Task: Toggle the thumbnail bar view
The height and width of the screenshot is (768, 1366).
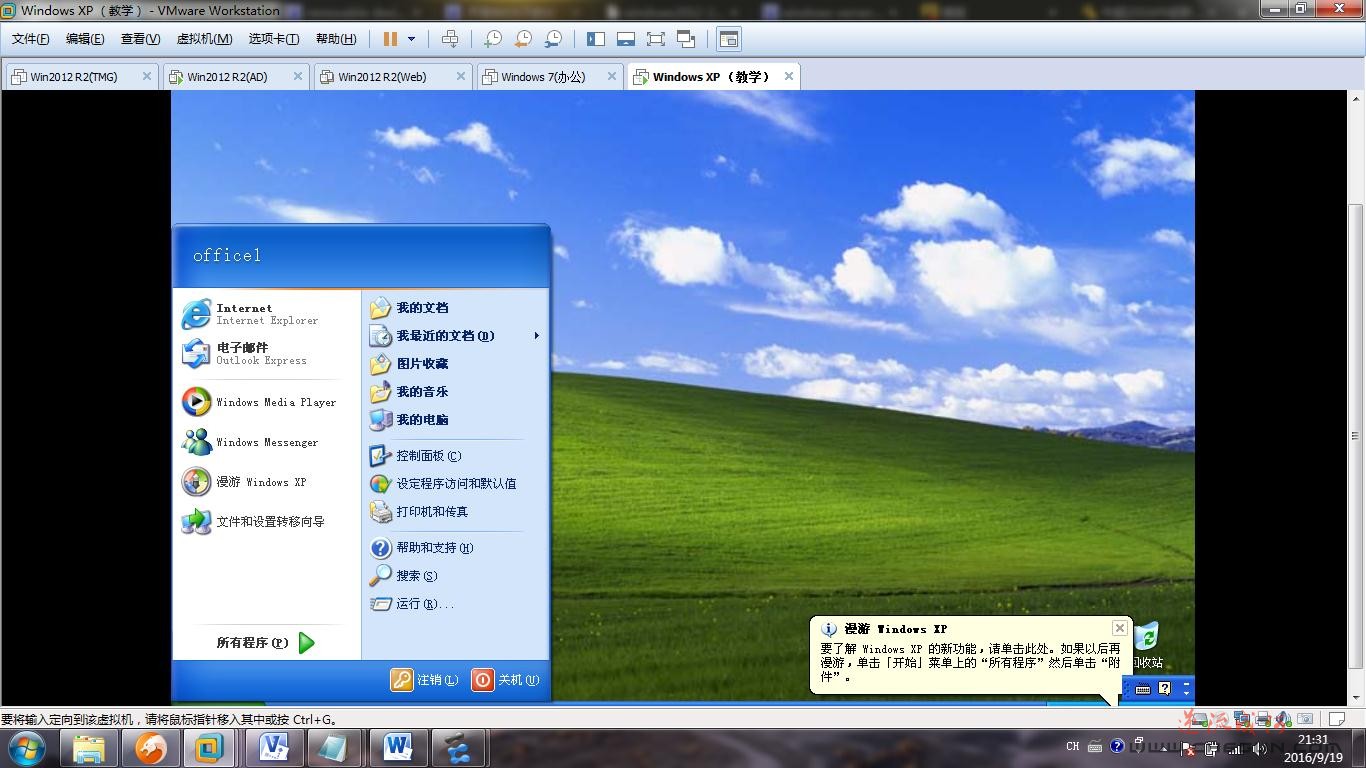Action: 626,39
